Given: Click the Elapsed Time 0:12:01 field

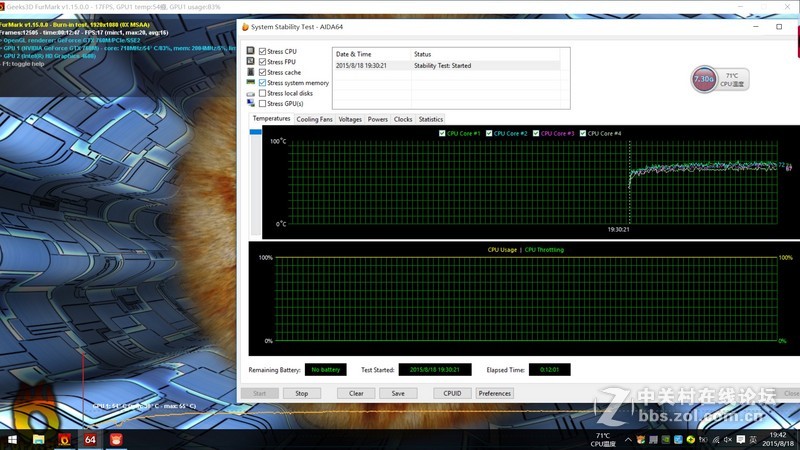Looking at the screenshot, I should 549,369.
